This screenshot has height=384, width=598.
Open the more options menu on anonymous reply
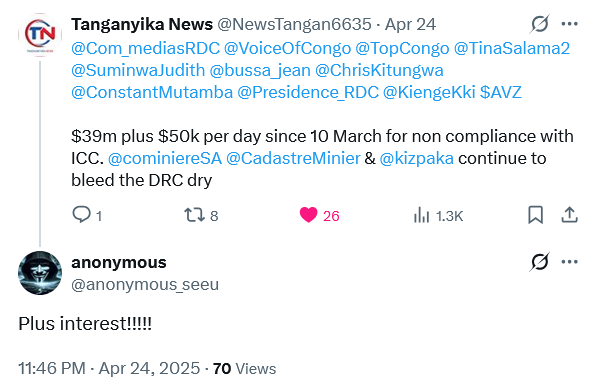[570, 262]
